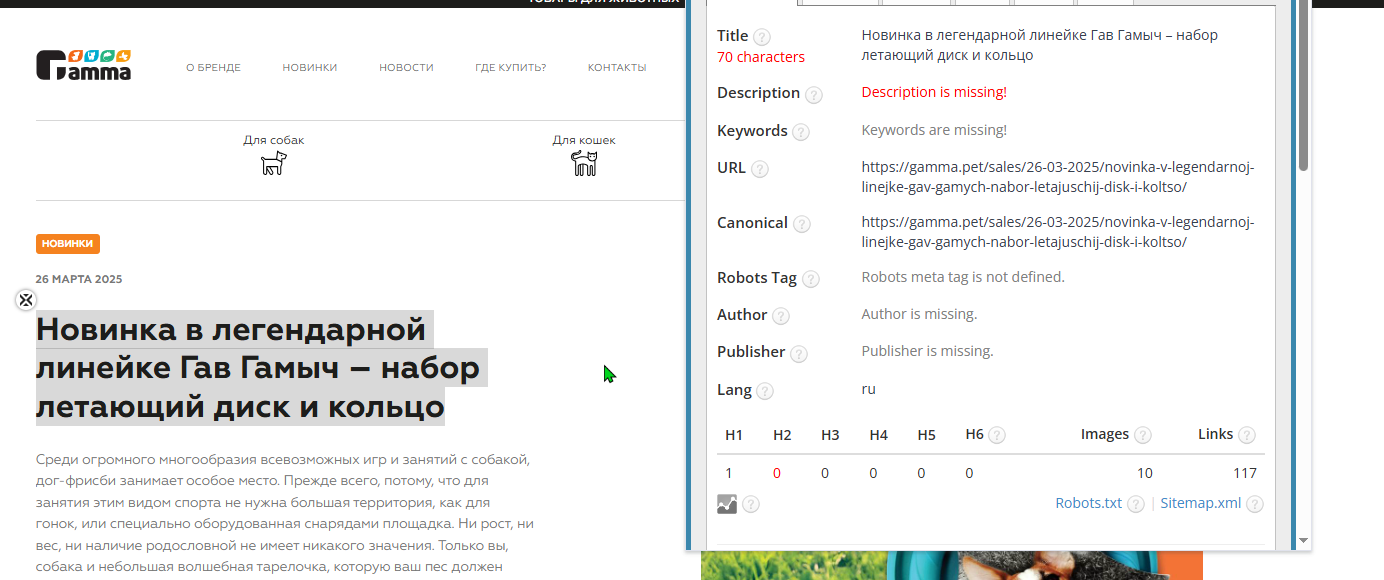Screen dimensions: 1384x580
Task: Click the red H2 count 0
Action: pyautogui.click(x=777, y=473)
